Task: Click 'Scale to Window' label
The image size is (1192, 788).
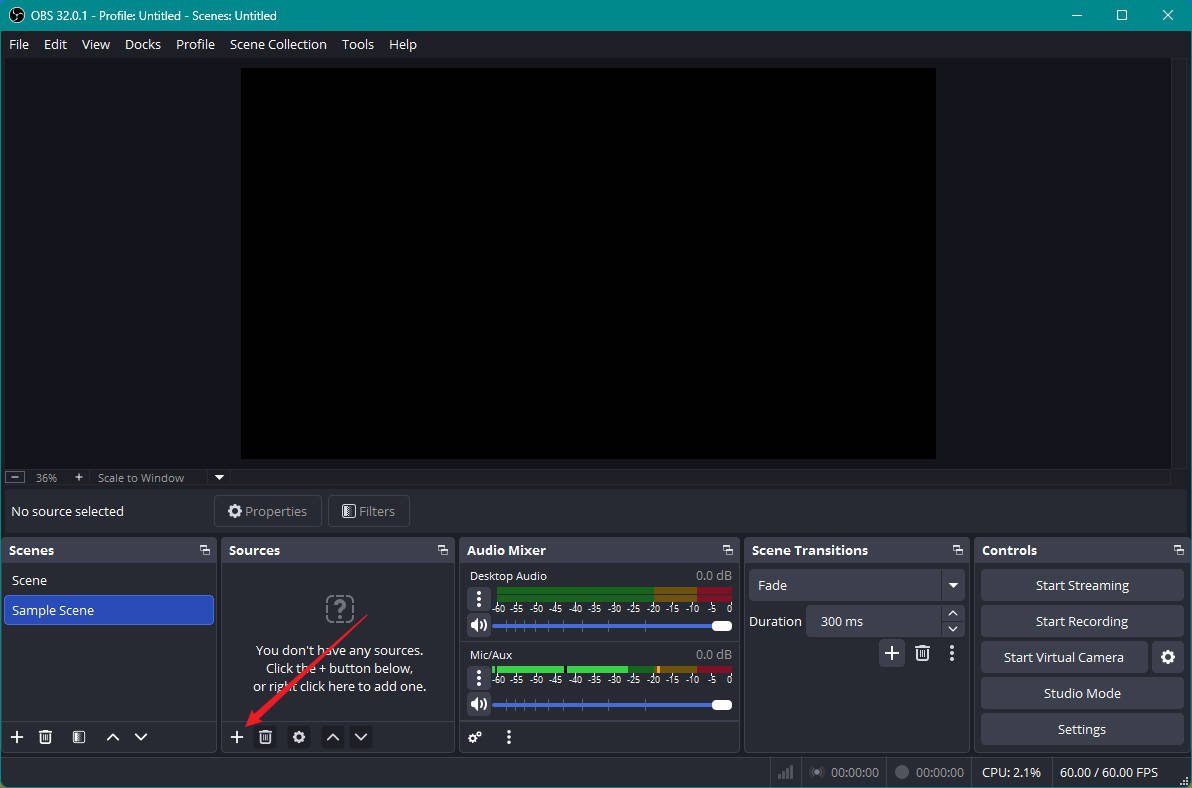Action: click(x=141, y=478)
